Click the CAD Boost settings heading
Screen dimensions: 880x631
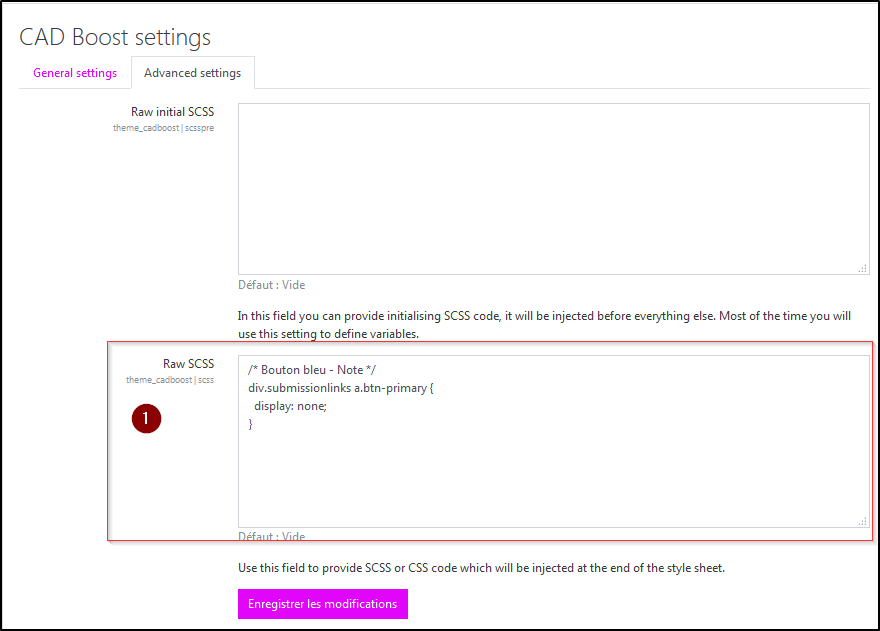click(x=115, y=37)
